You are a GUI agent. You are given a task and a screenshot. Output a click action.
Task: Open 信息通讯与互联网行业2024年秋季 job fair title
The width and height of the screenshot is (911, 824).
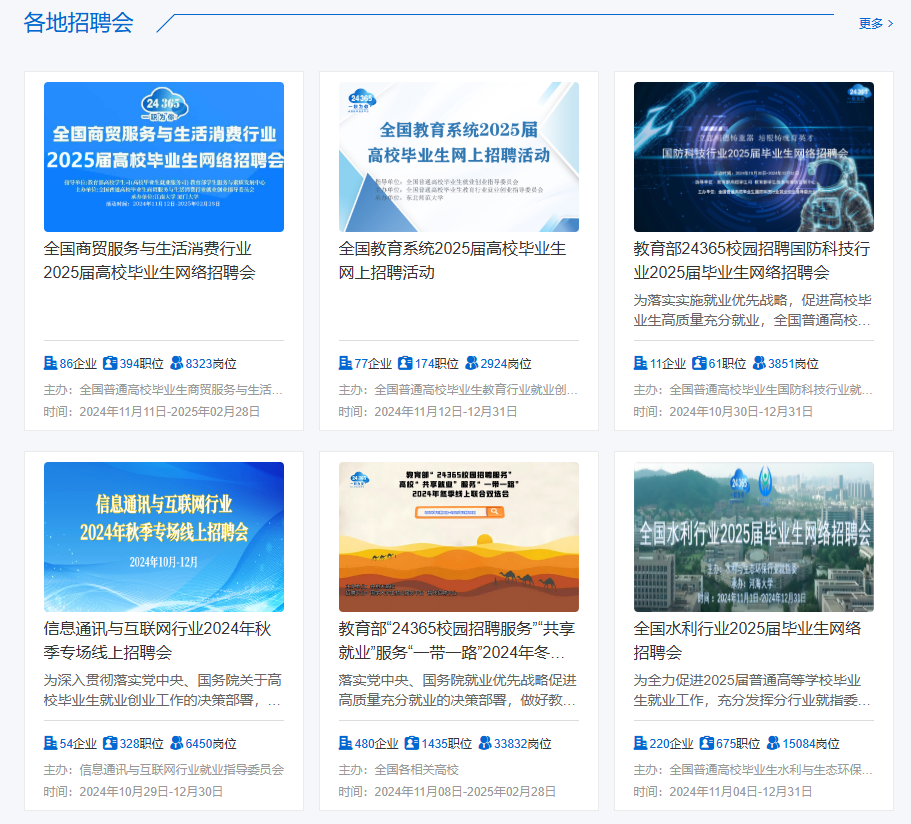pyautogui.click(x=157, y=640)
